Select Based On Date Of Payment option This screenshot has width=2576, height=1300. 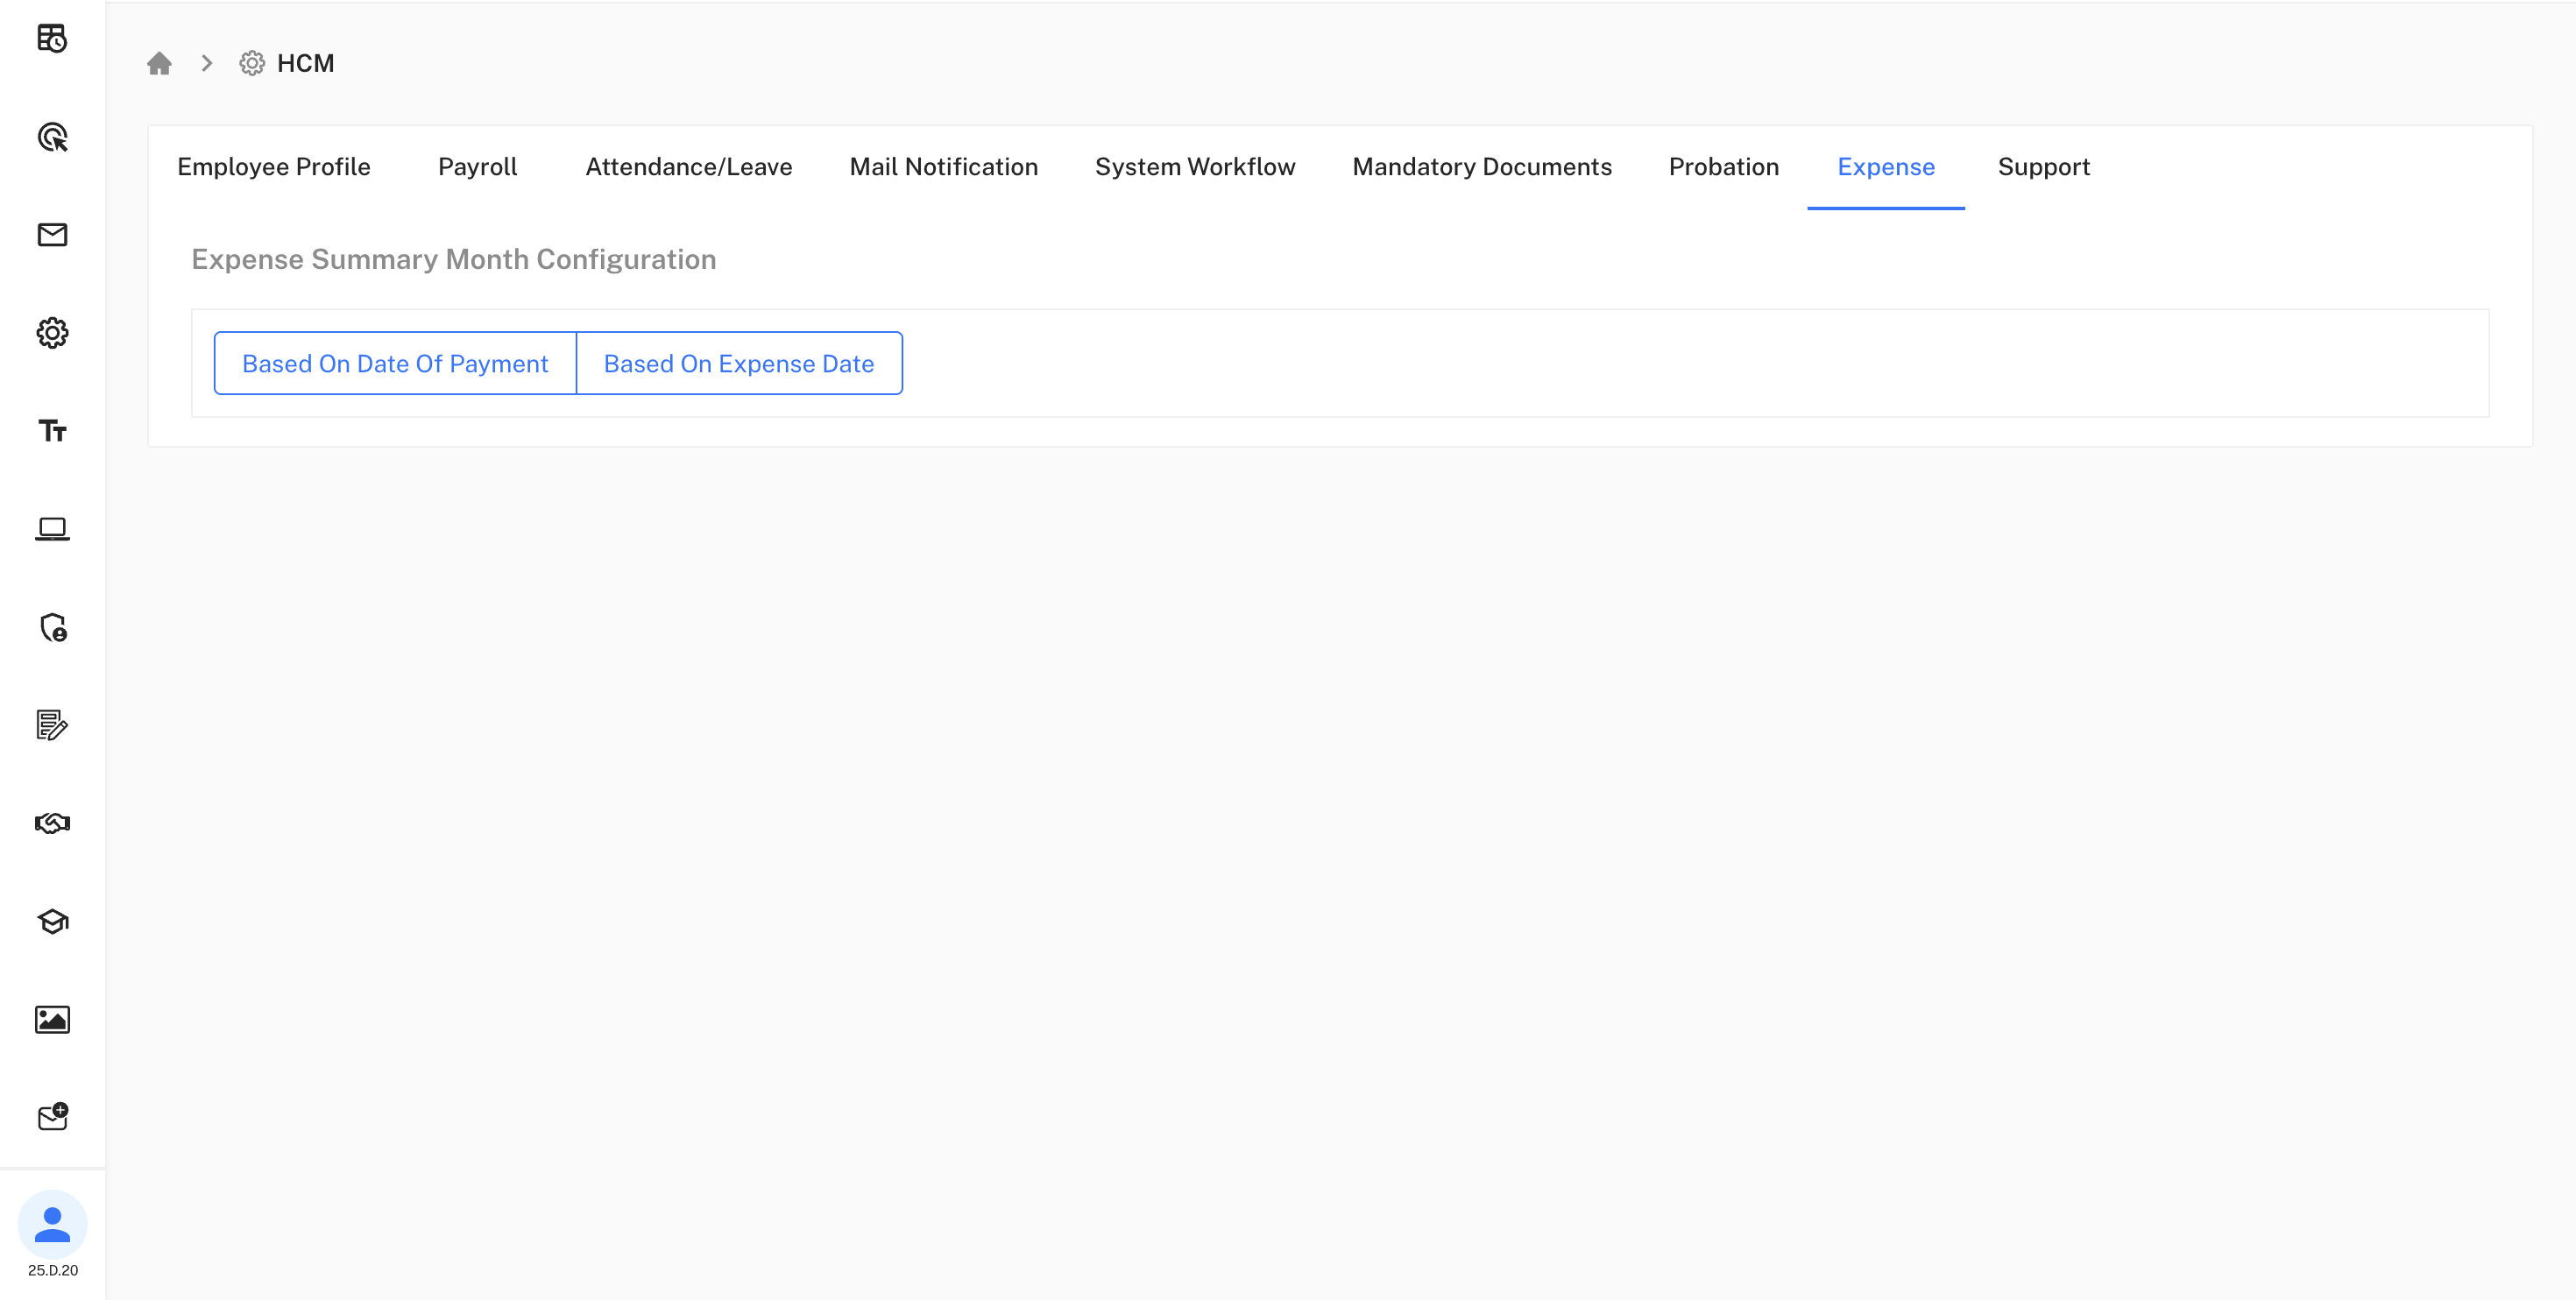point(395,364)
